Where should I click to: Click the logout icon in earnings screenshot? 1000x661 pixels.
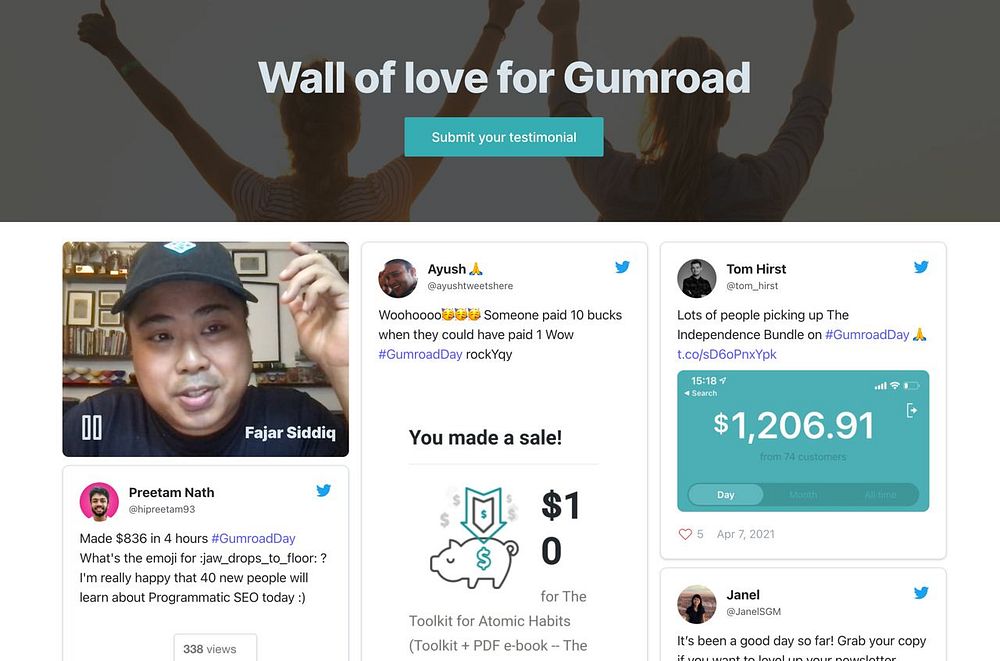pos(912,410)
